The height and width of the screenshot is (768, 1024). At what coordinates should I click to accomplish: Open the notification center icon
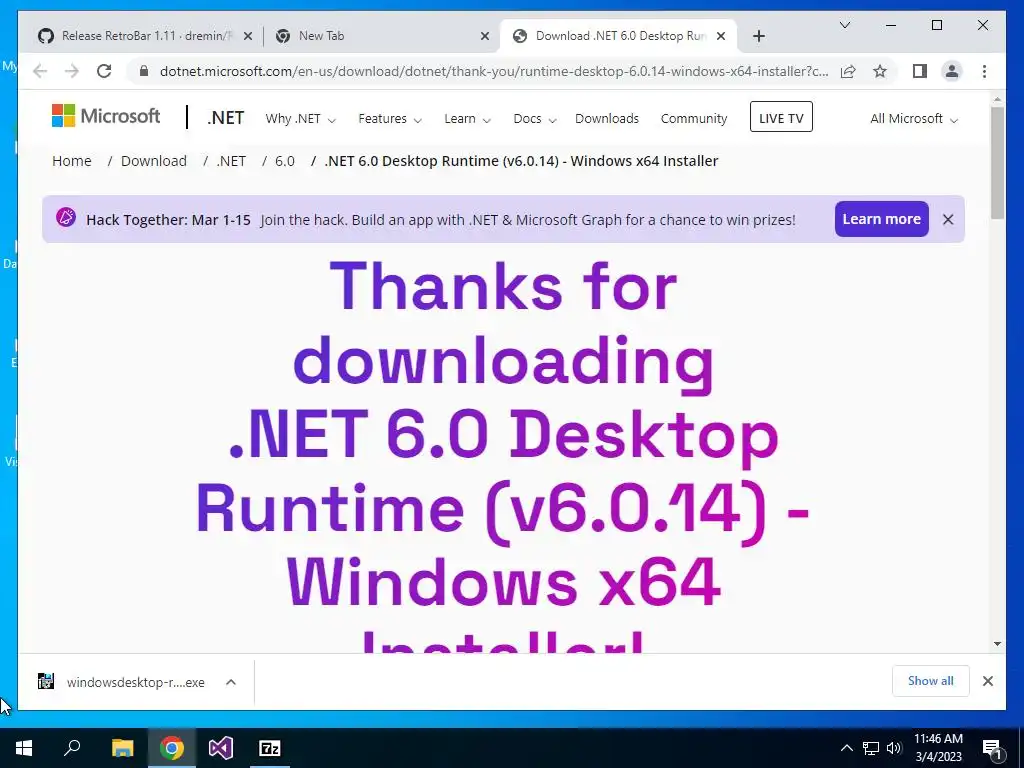coord(992,748)
